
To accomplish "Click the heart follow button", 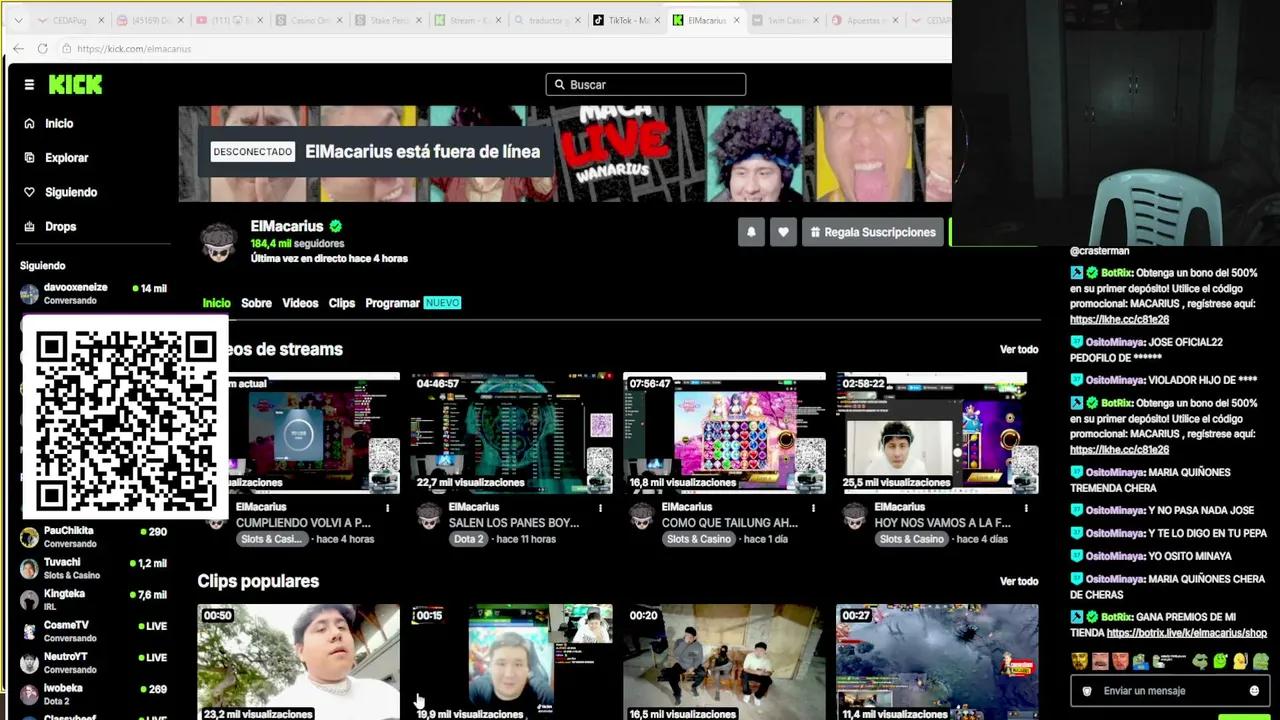I will pos(783,232).
